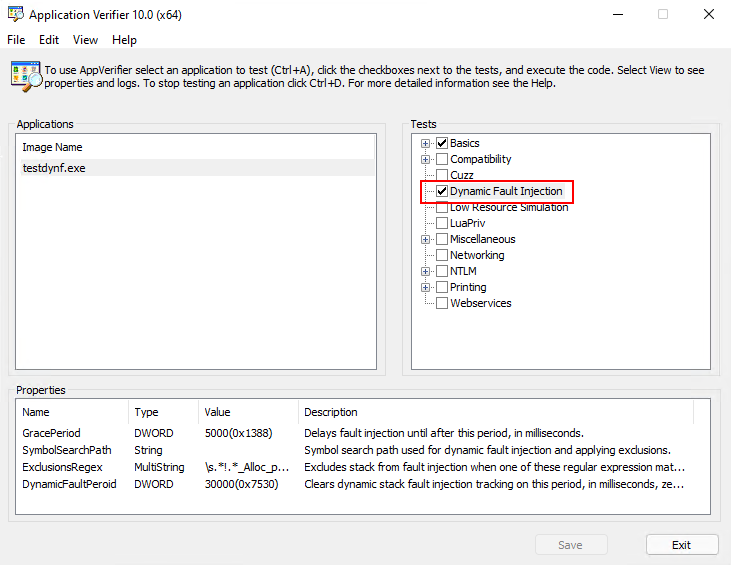Select the NTLM test label
This screenshot has width=731, height=565.
point(463,271)
